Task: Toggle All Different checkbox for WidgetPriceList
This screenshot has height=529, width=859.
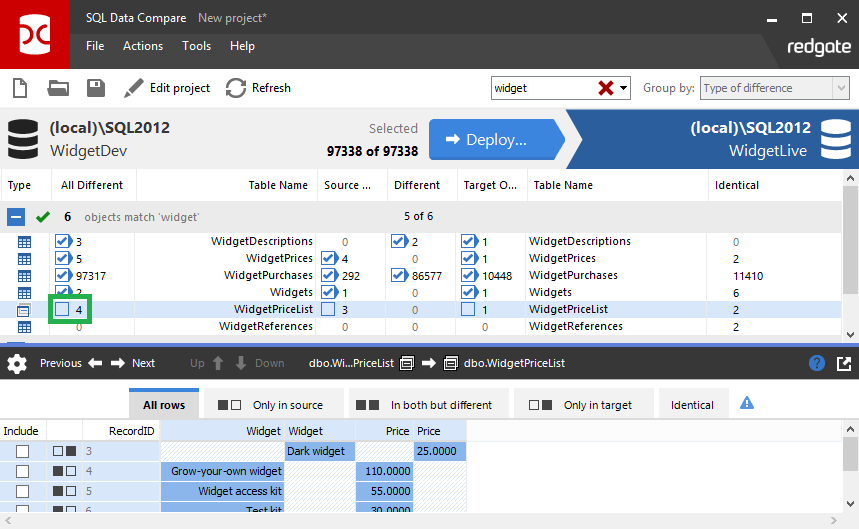Action: [63, 310]
